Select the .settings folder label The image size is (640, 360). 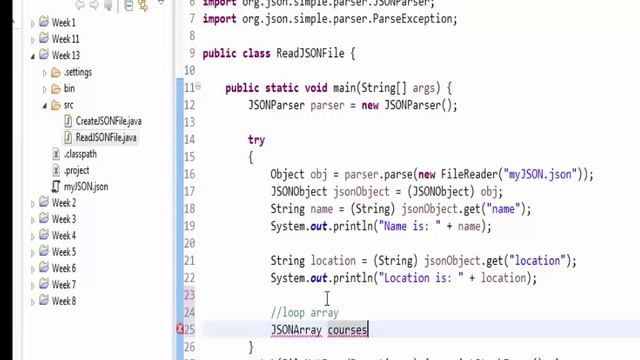(x=78, y=73)
